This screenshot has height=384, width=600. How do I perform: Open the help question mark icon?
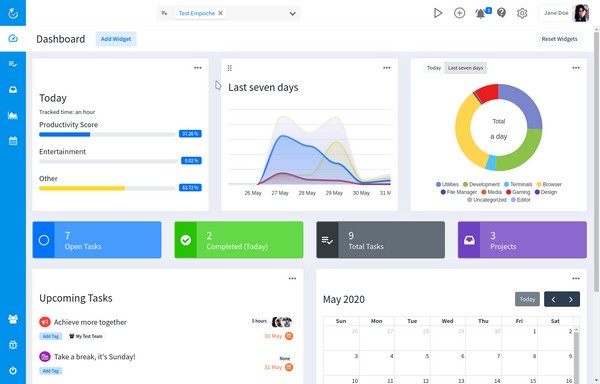point(501,13)
